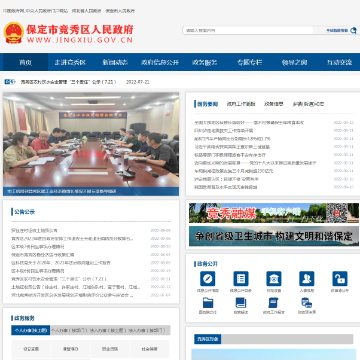Viewport: 360px width, 360px height.
Task: Click the blue notice tag icon beside the ticker
Action: tap(10, 82)
